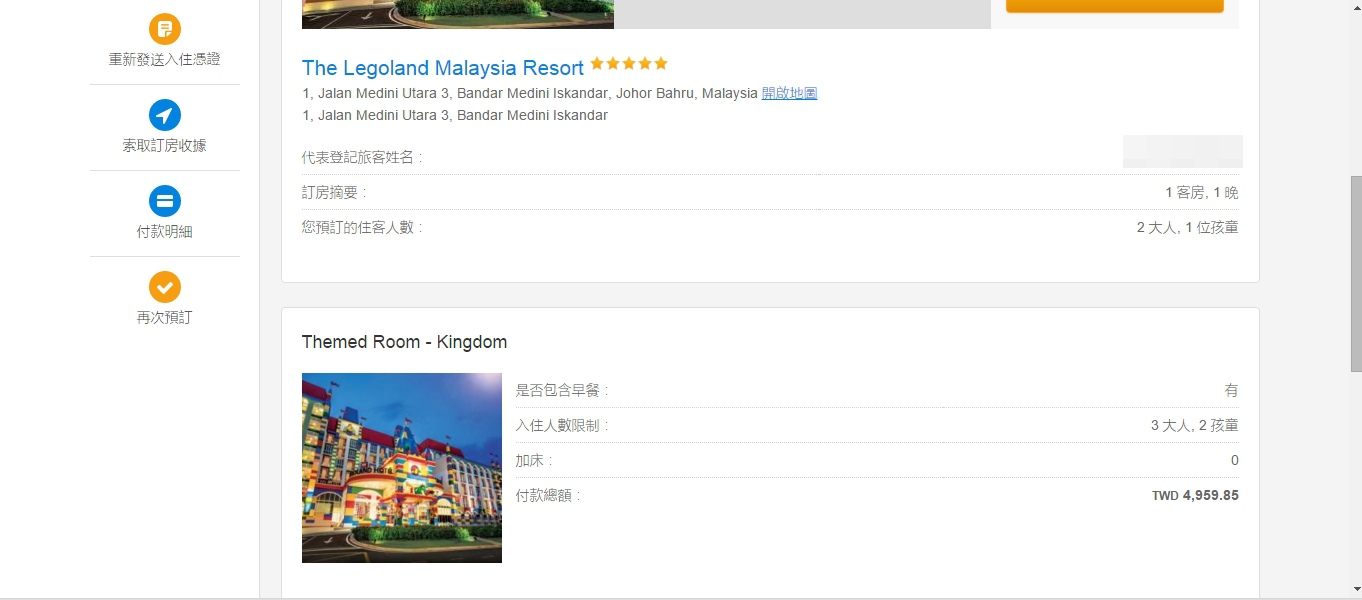Select the extra bed value 0
Viewport: 1362px width, 600px height.
(1235, 460)
